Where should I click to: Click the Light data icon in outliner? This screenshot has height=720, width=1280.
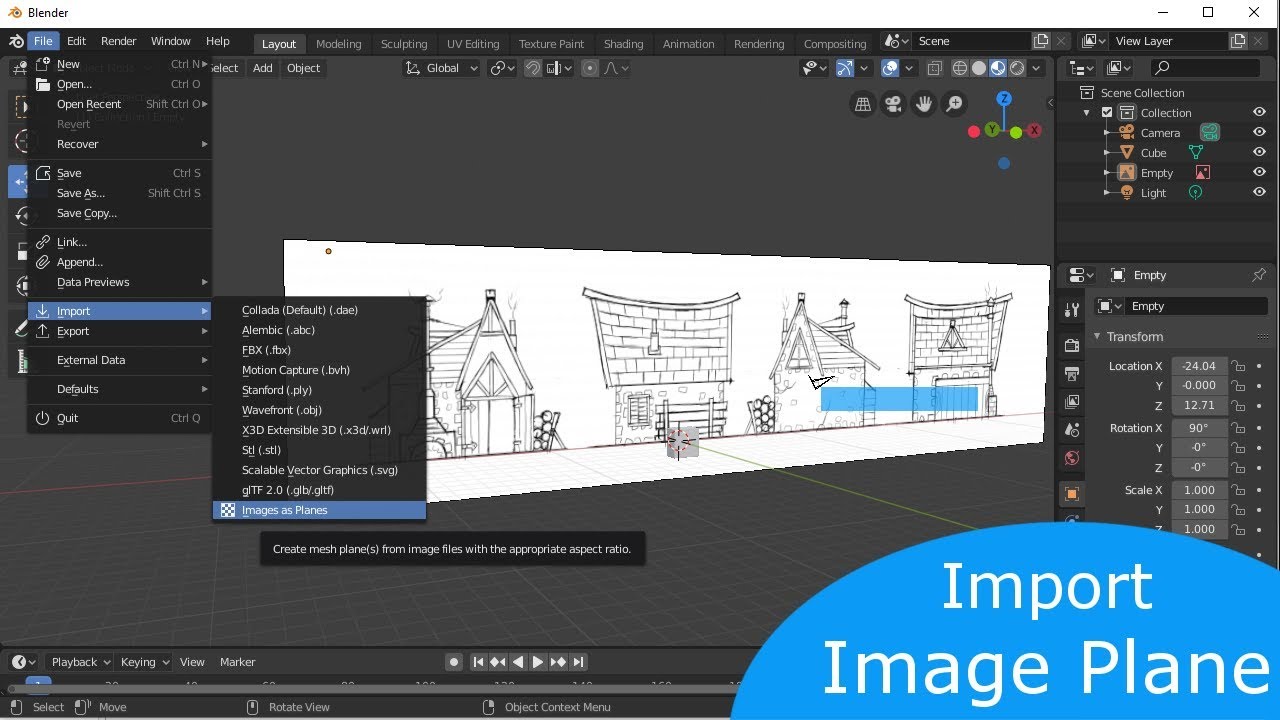(x=1195, y=193)
